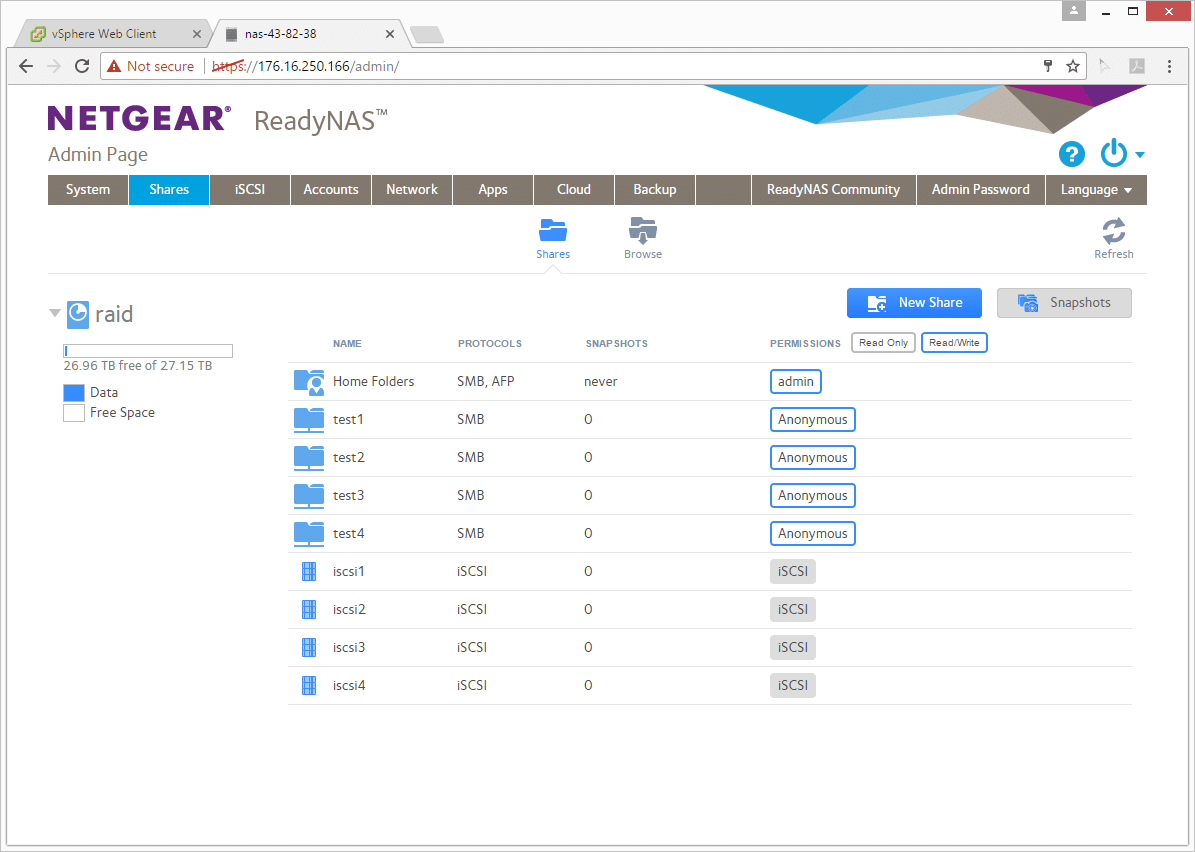Click the raid volume disk icon
This screenshot has width=1195, height=852.
click(78, 314)
